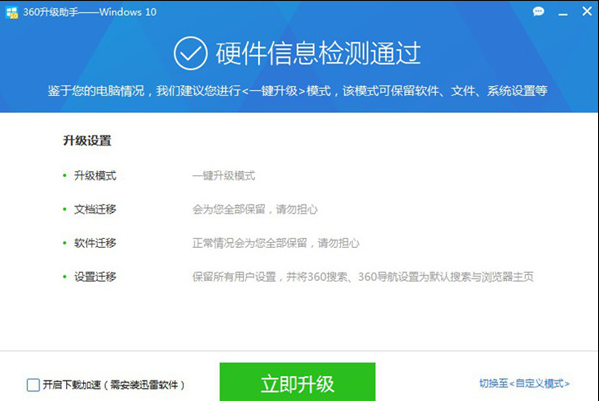Enable download acceleration checkbox
Image resolution: width=599 pixels, height=401 pixels.
pyautogui.click(x=33, y=385)
